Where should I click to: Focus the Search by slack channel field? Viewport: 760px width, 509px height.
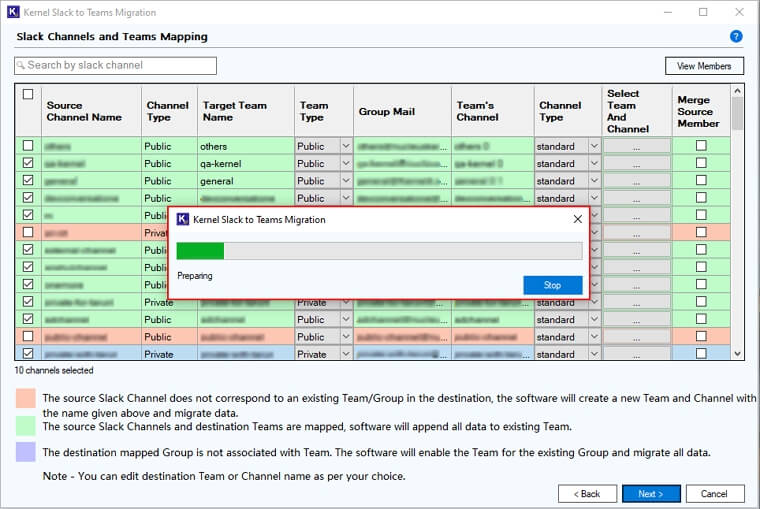pyautogui.click(x=115, y=65)
